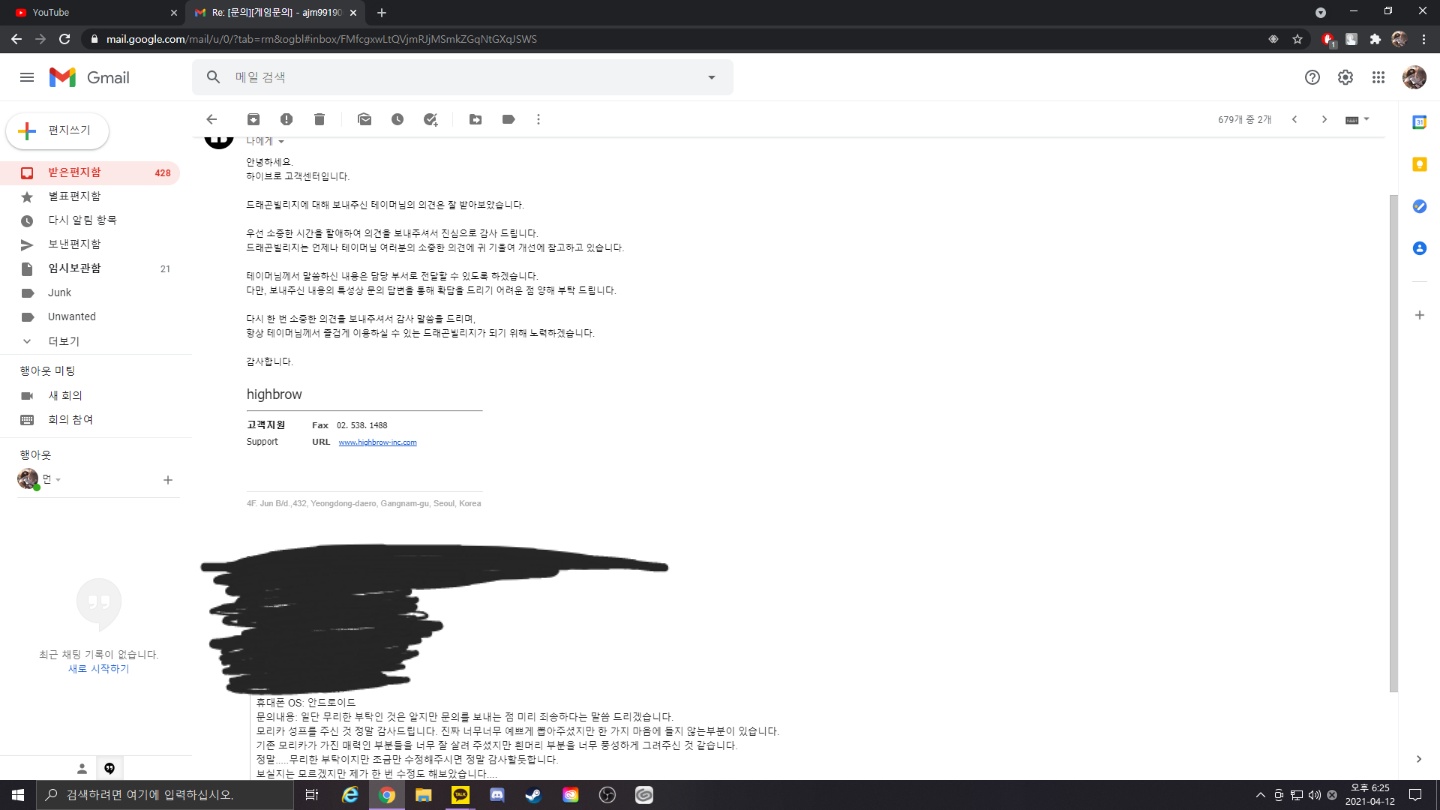Snooze this email with the clock icon

point(397,119)
